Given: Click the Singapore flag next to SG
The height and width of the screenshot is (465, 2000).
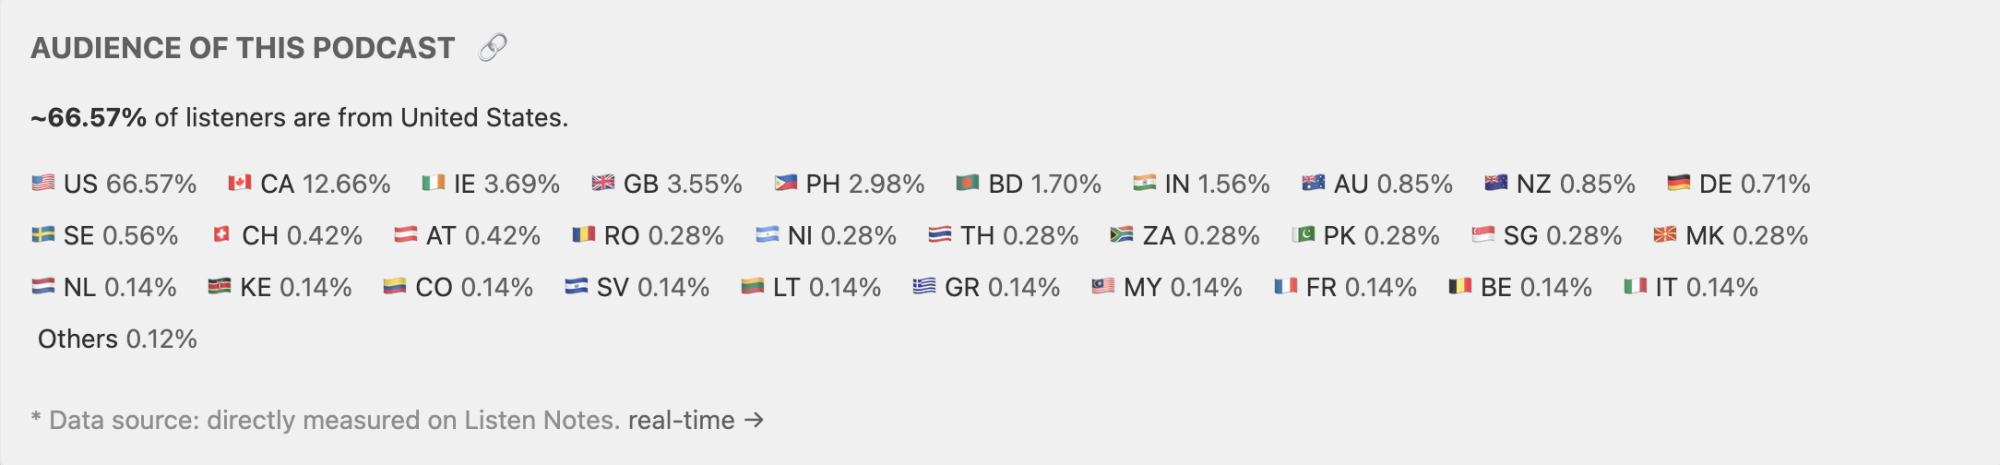Looking at the screenshot, I should [x=1483, y=235].
